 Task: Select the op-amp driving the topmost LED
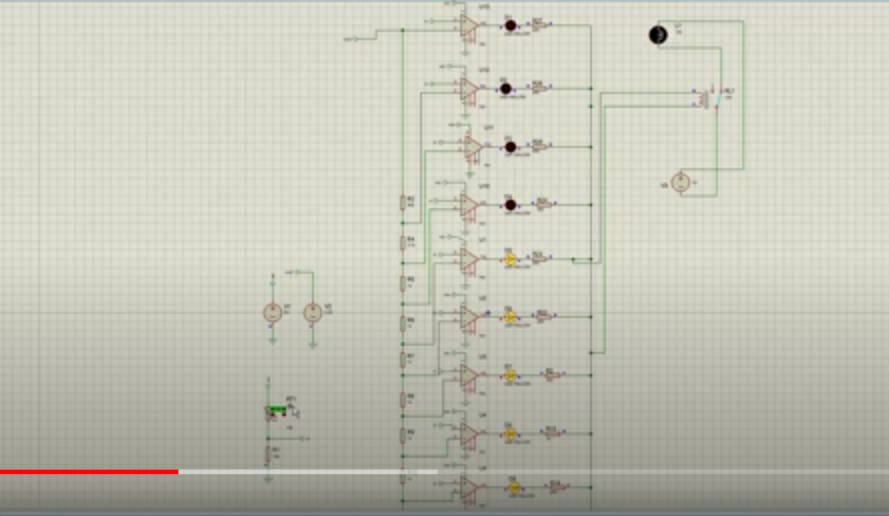469,26
